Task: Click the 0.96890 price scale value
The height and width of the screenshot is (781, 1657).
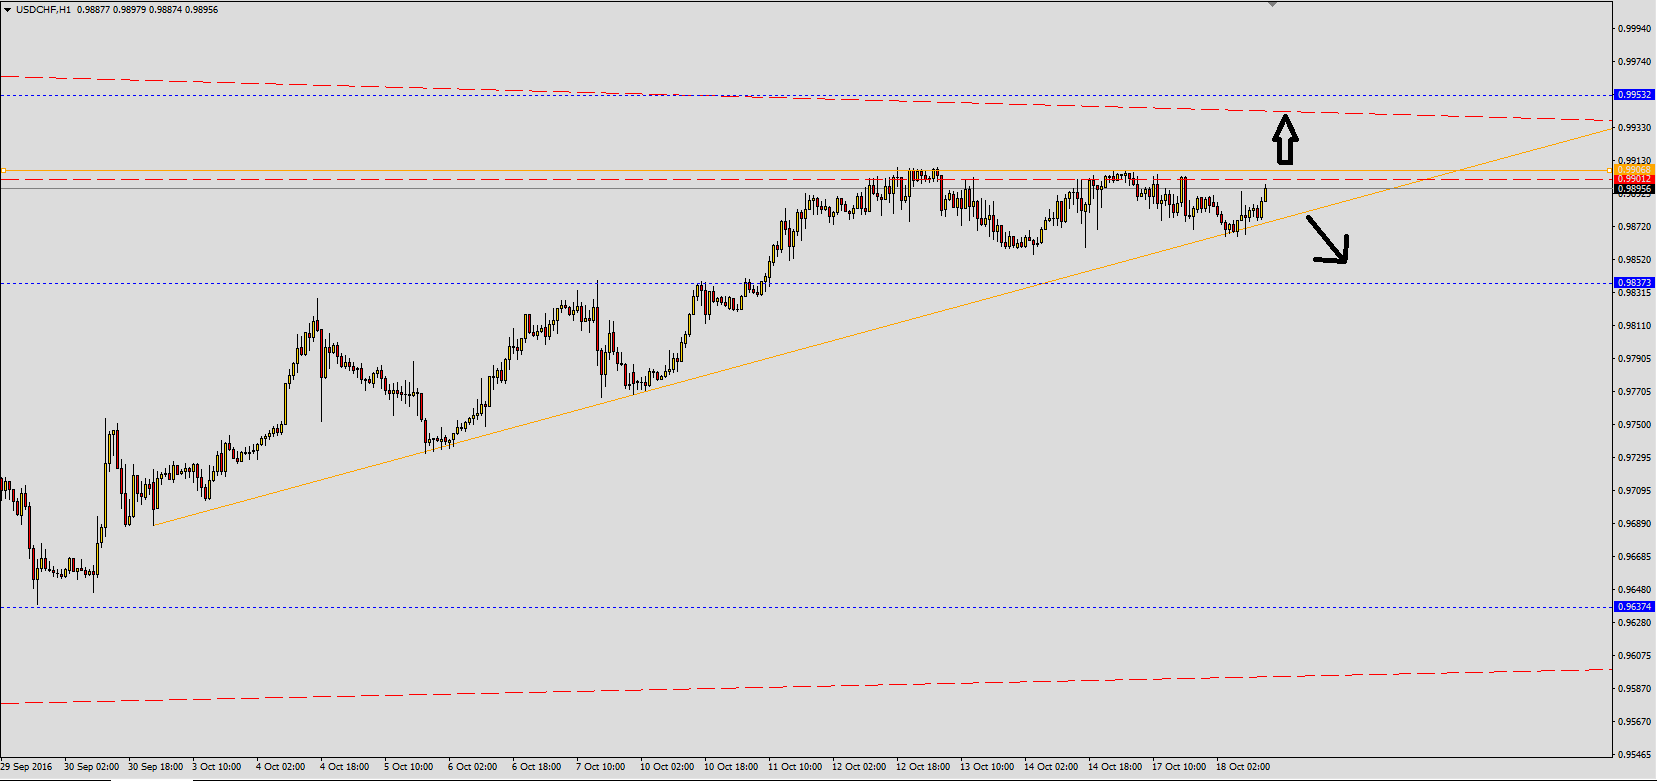Action: 1635,524
